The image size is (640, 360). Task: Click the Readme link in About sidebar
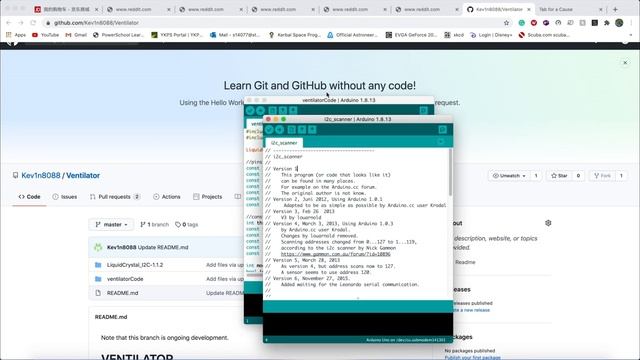tap(465, 262)
